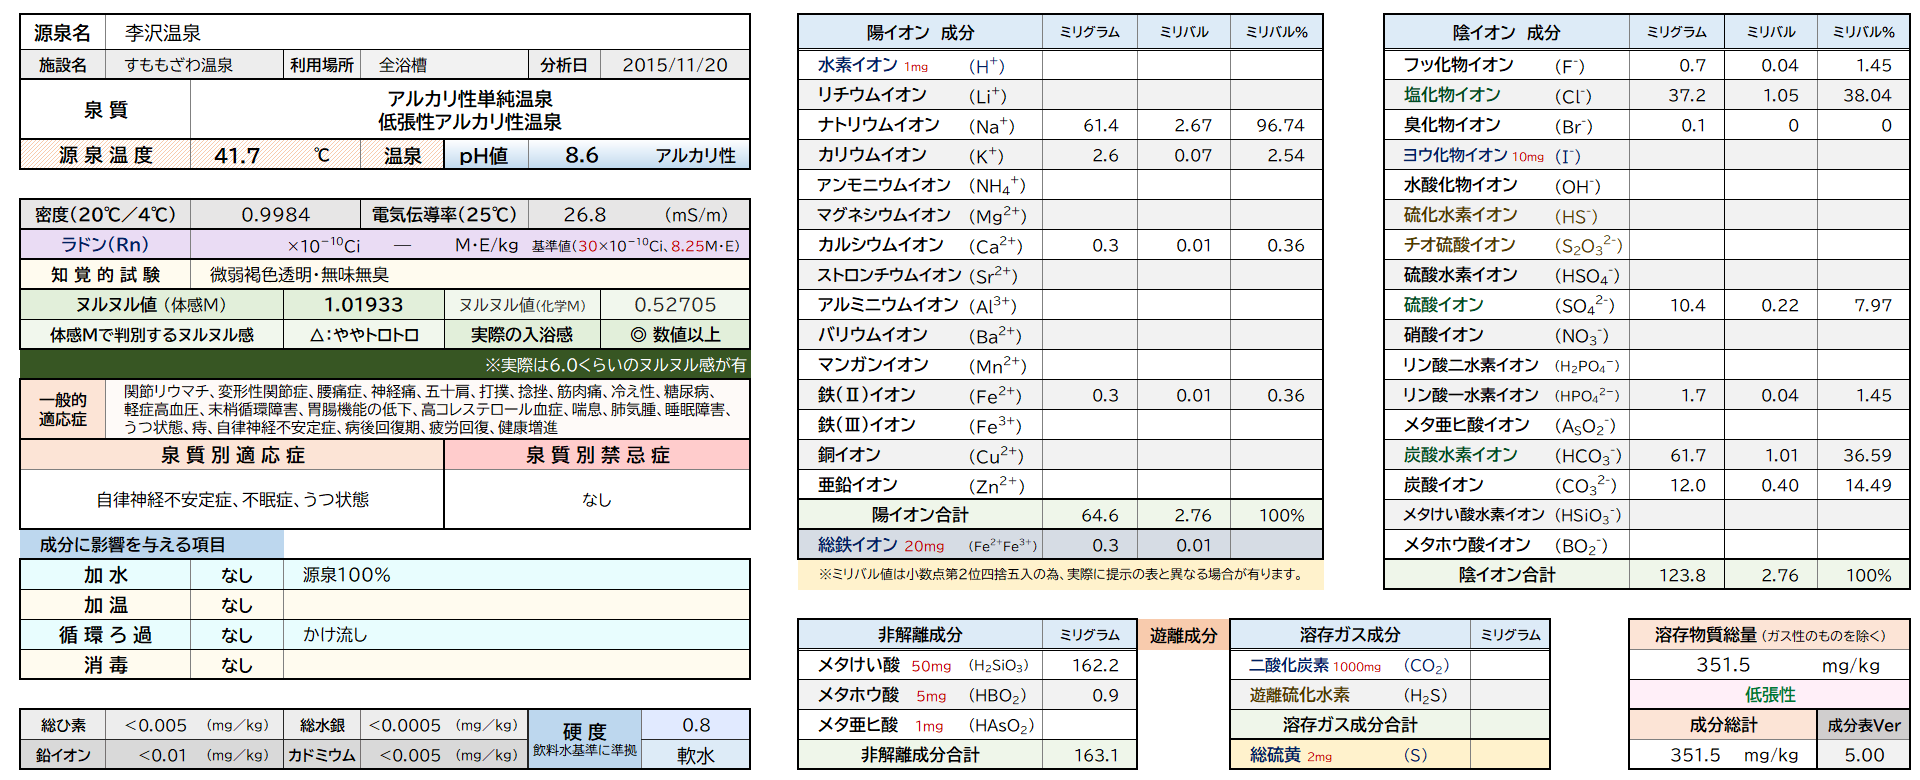Screen dimensions: 1920x780
Task: Click the density value 0.9984
Action: (x=275, y=215)
